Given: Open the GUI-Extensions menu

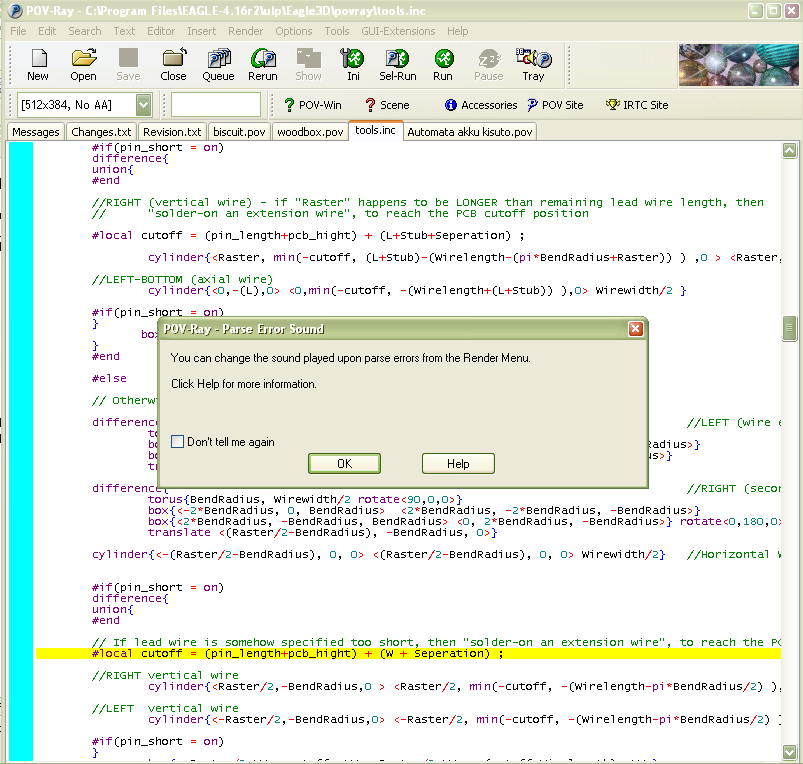Looking at the screenshot, I should 398,31.
